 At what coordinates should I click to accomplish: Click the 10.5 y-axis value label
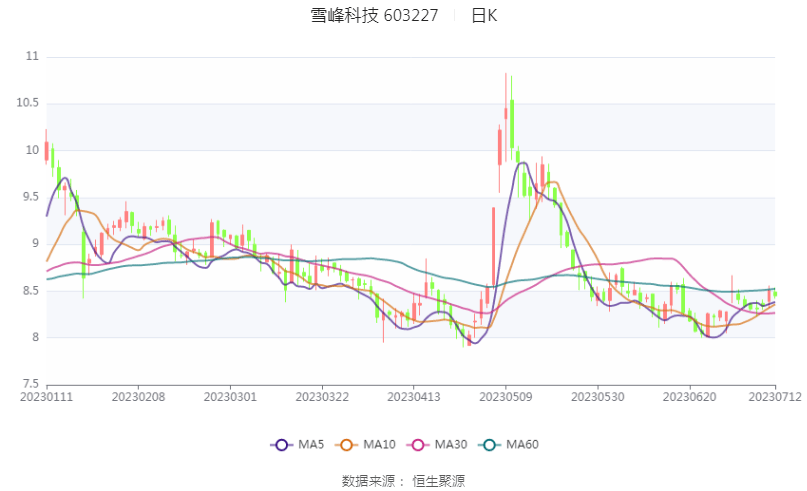(x=28, y=103)
